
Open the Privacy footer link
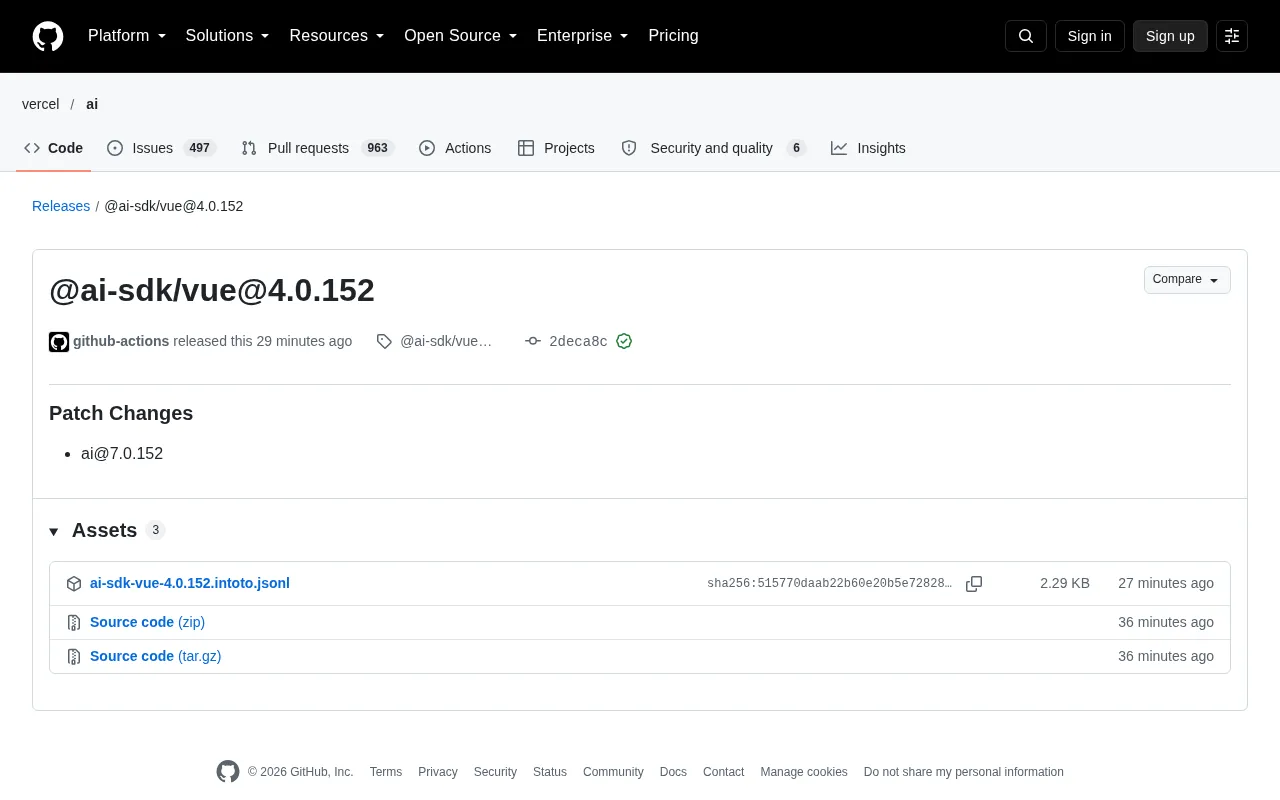tap(438, 772)
